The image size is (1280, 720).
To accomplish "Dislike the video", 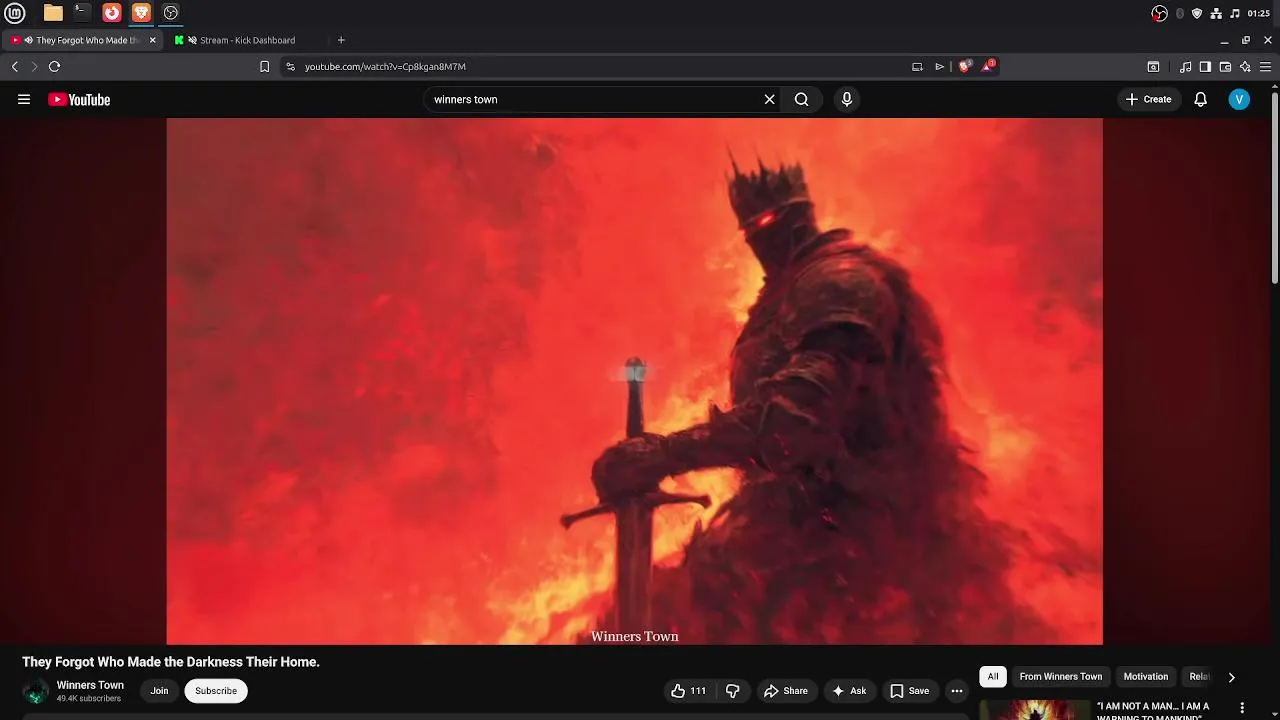I will [733, 691].
